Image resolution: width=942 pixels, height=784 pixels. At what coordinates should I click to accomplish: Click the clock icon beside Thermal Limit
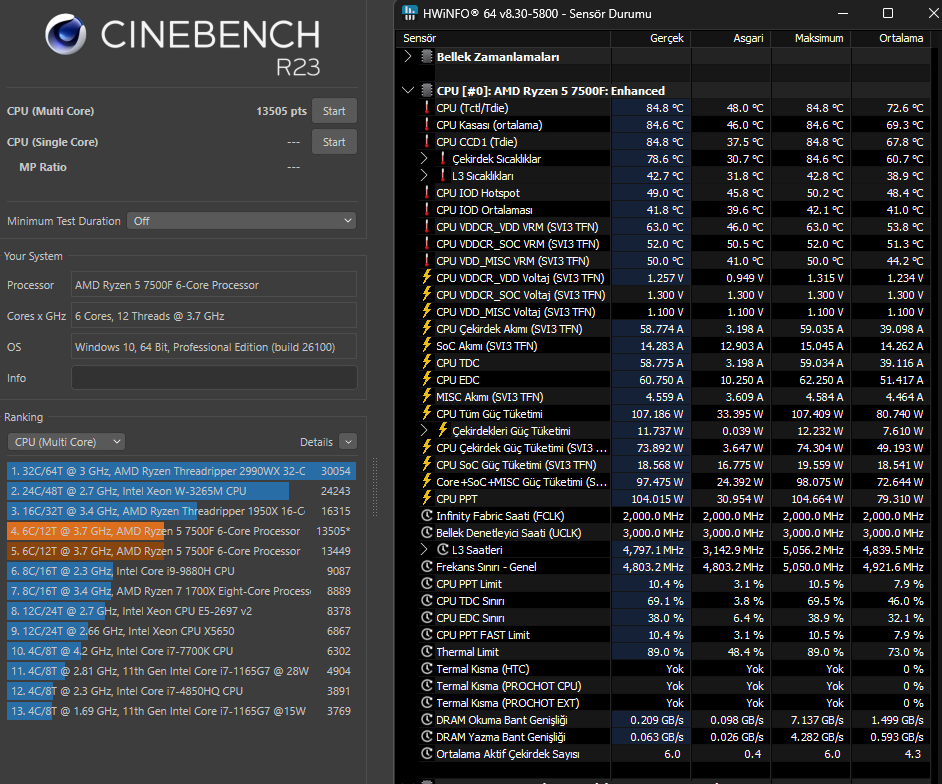(x=427, y=651)
